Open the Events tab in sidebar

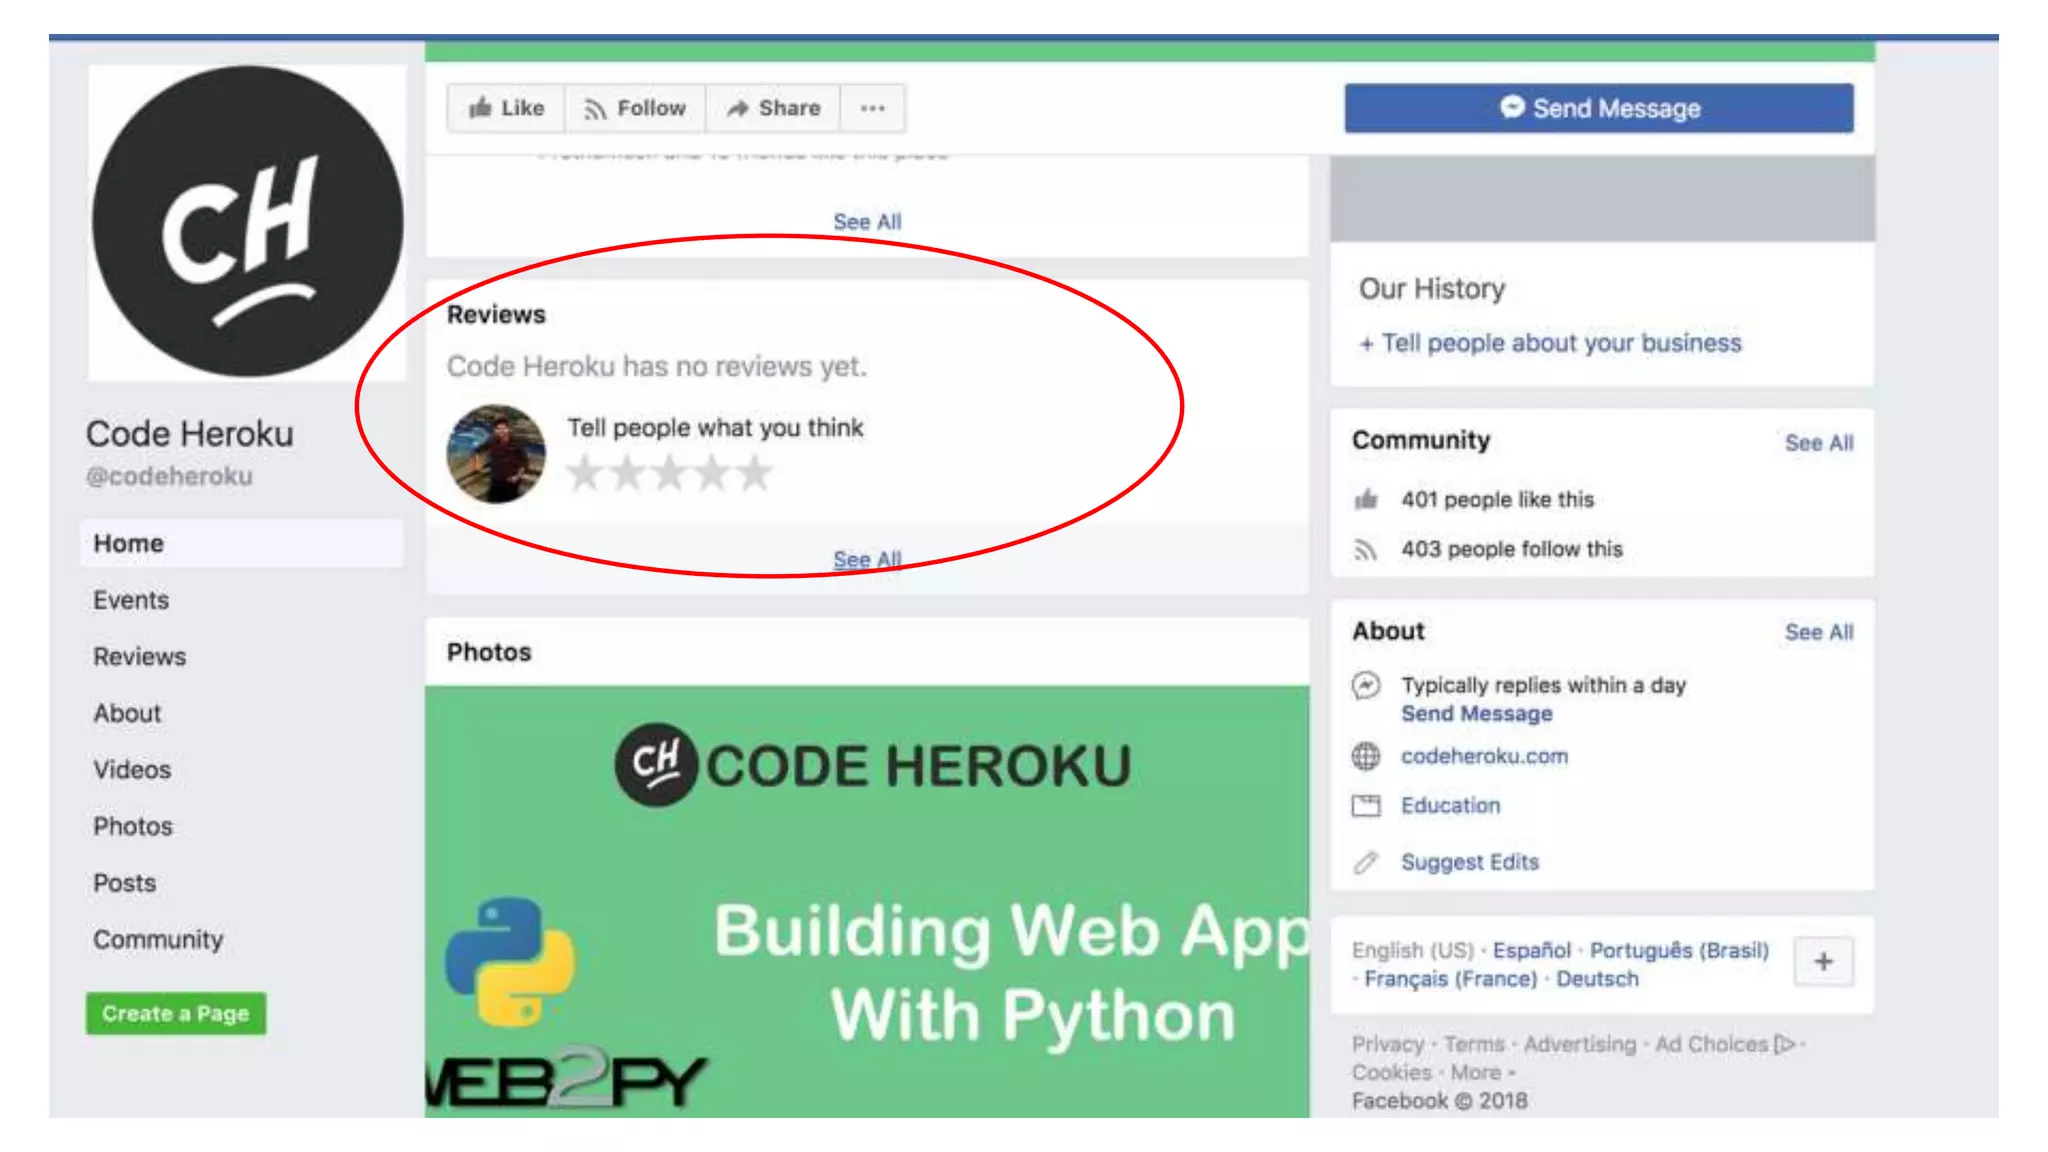[131, 600]
